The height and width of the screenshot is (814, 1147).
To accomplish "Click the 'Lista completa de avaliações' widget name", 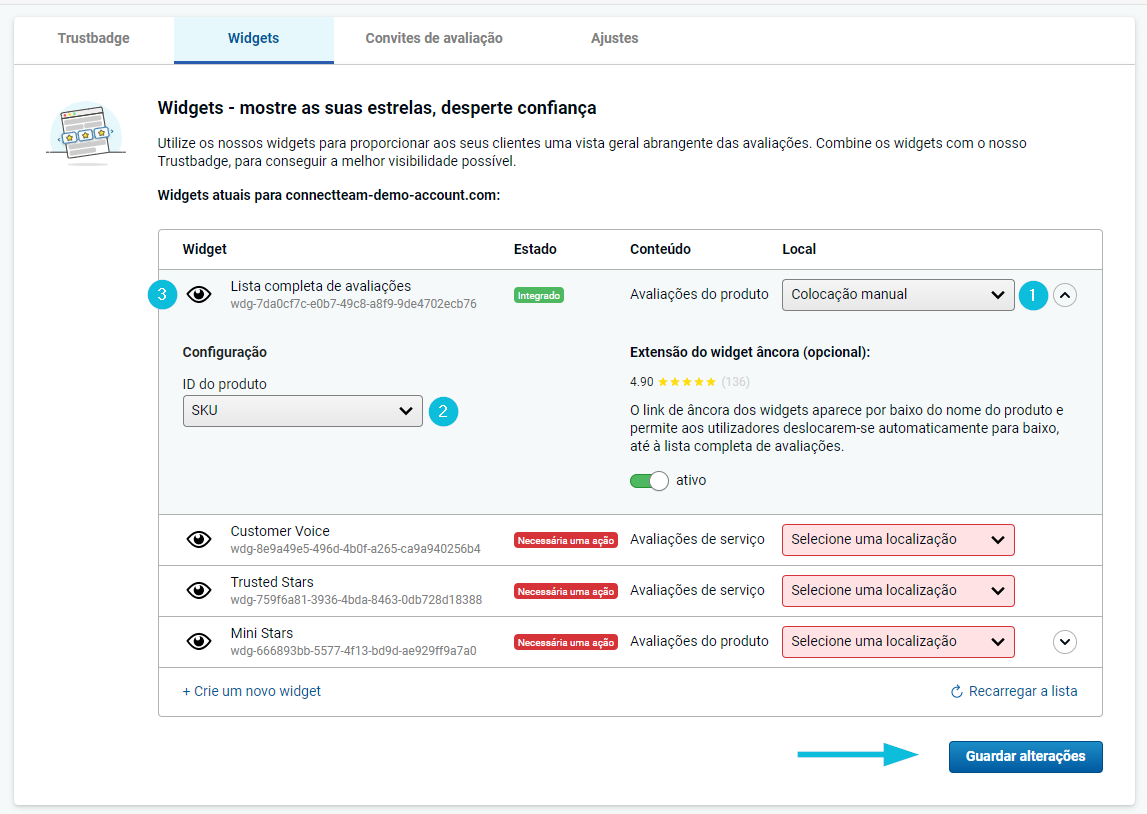I will coord(320,286).
